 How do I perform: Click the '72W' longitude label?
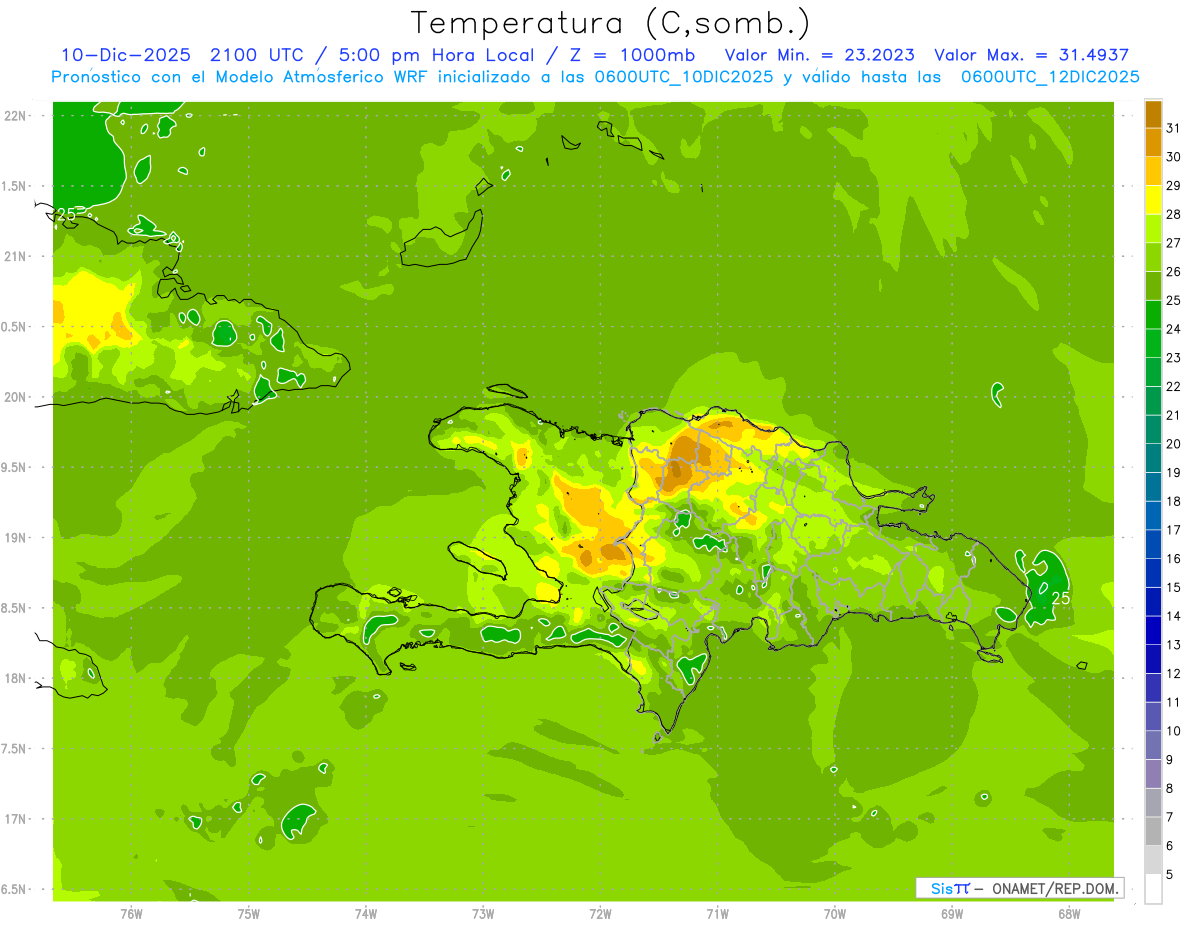(x=600, y=914)
